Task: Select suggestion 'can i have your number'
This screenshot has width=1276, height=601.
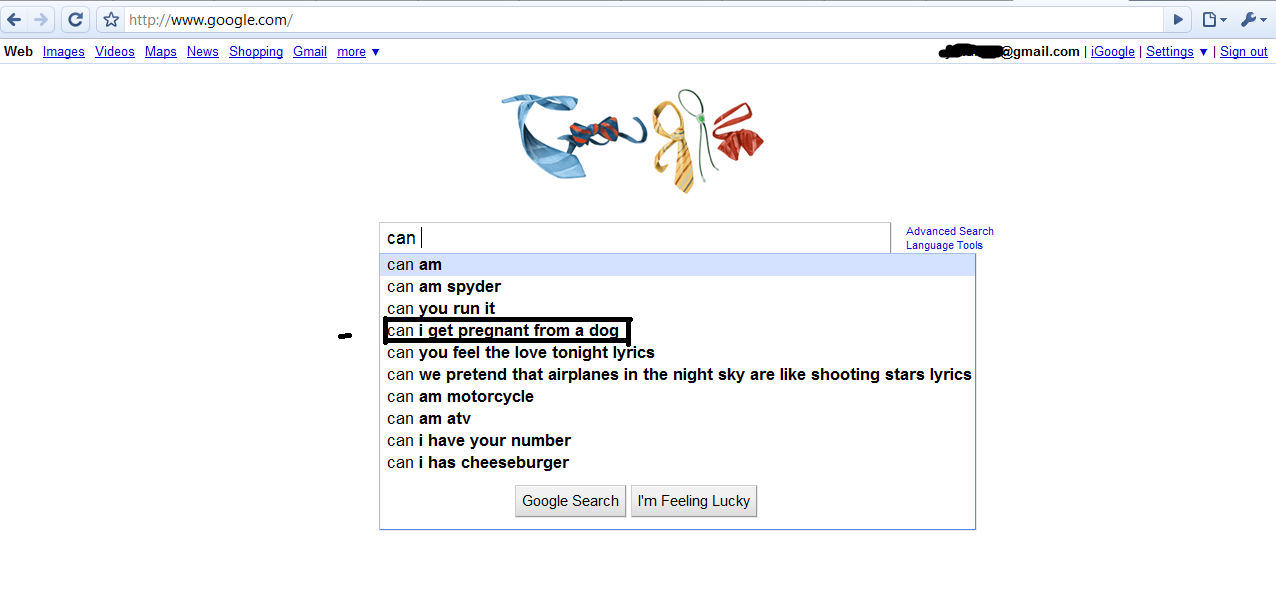Action: point(677,441)
